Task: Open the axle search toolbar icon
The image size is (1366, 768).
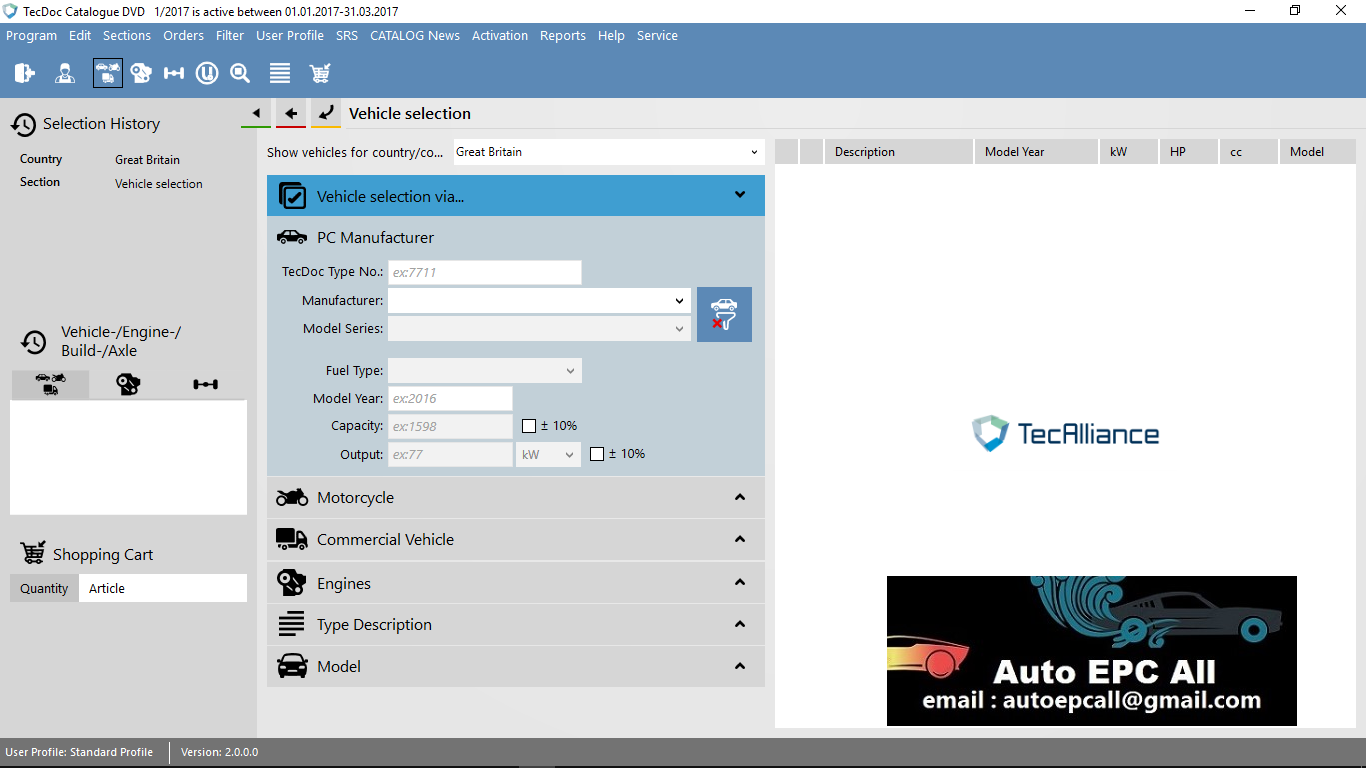Action: point(174,73)
